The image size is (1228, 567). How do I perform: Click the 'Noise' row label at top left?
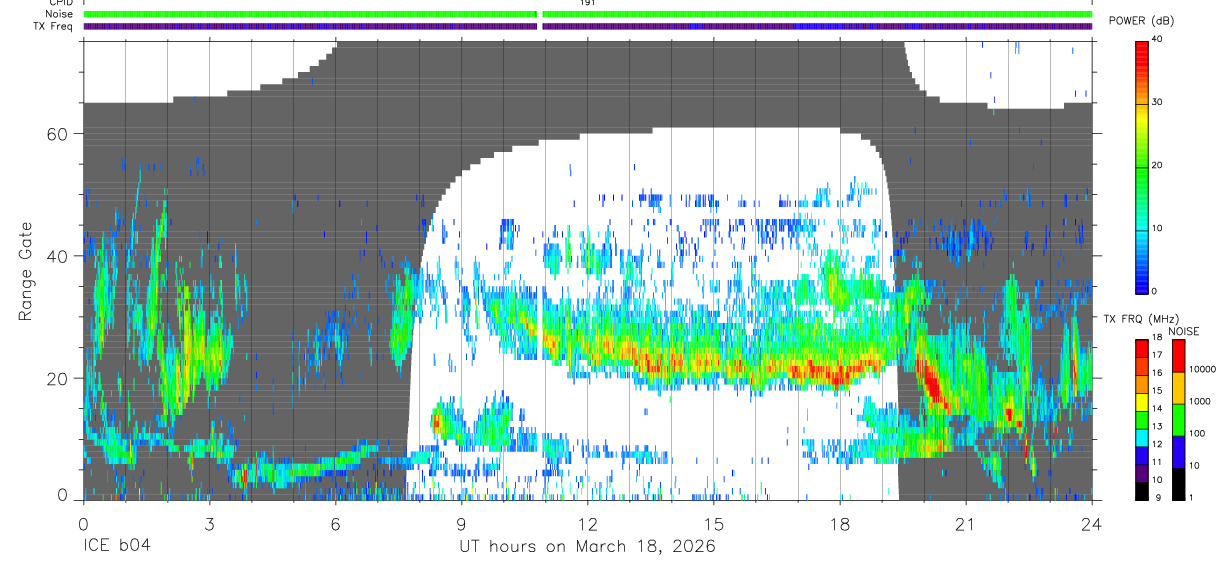(61, 14)
